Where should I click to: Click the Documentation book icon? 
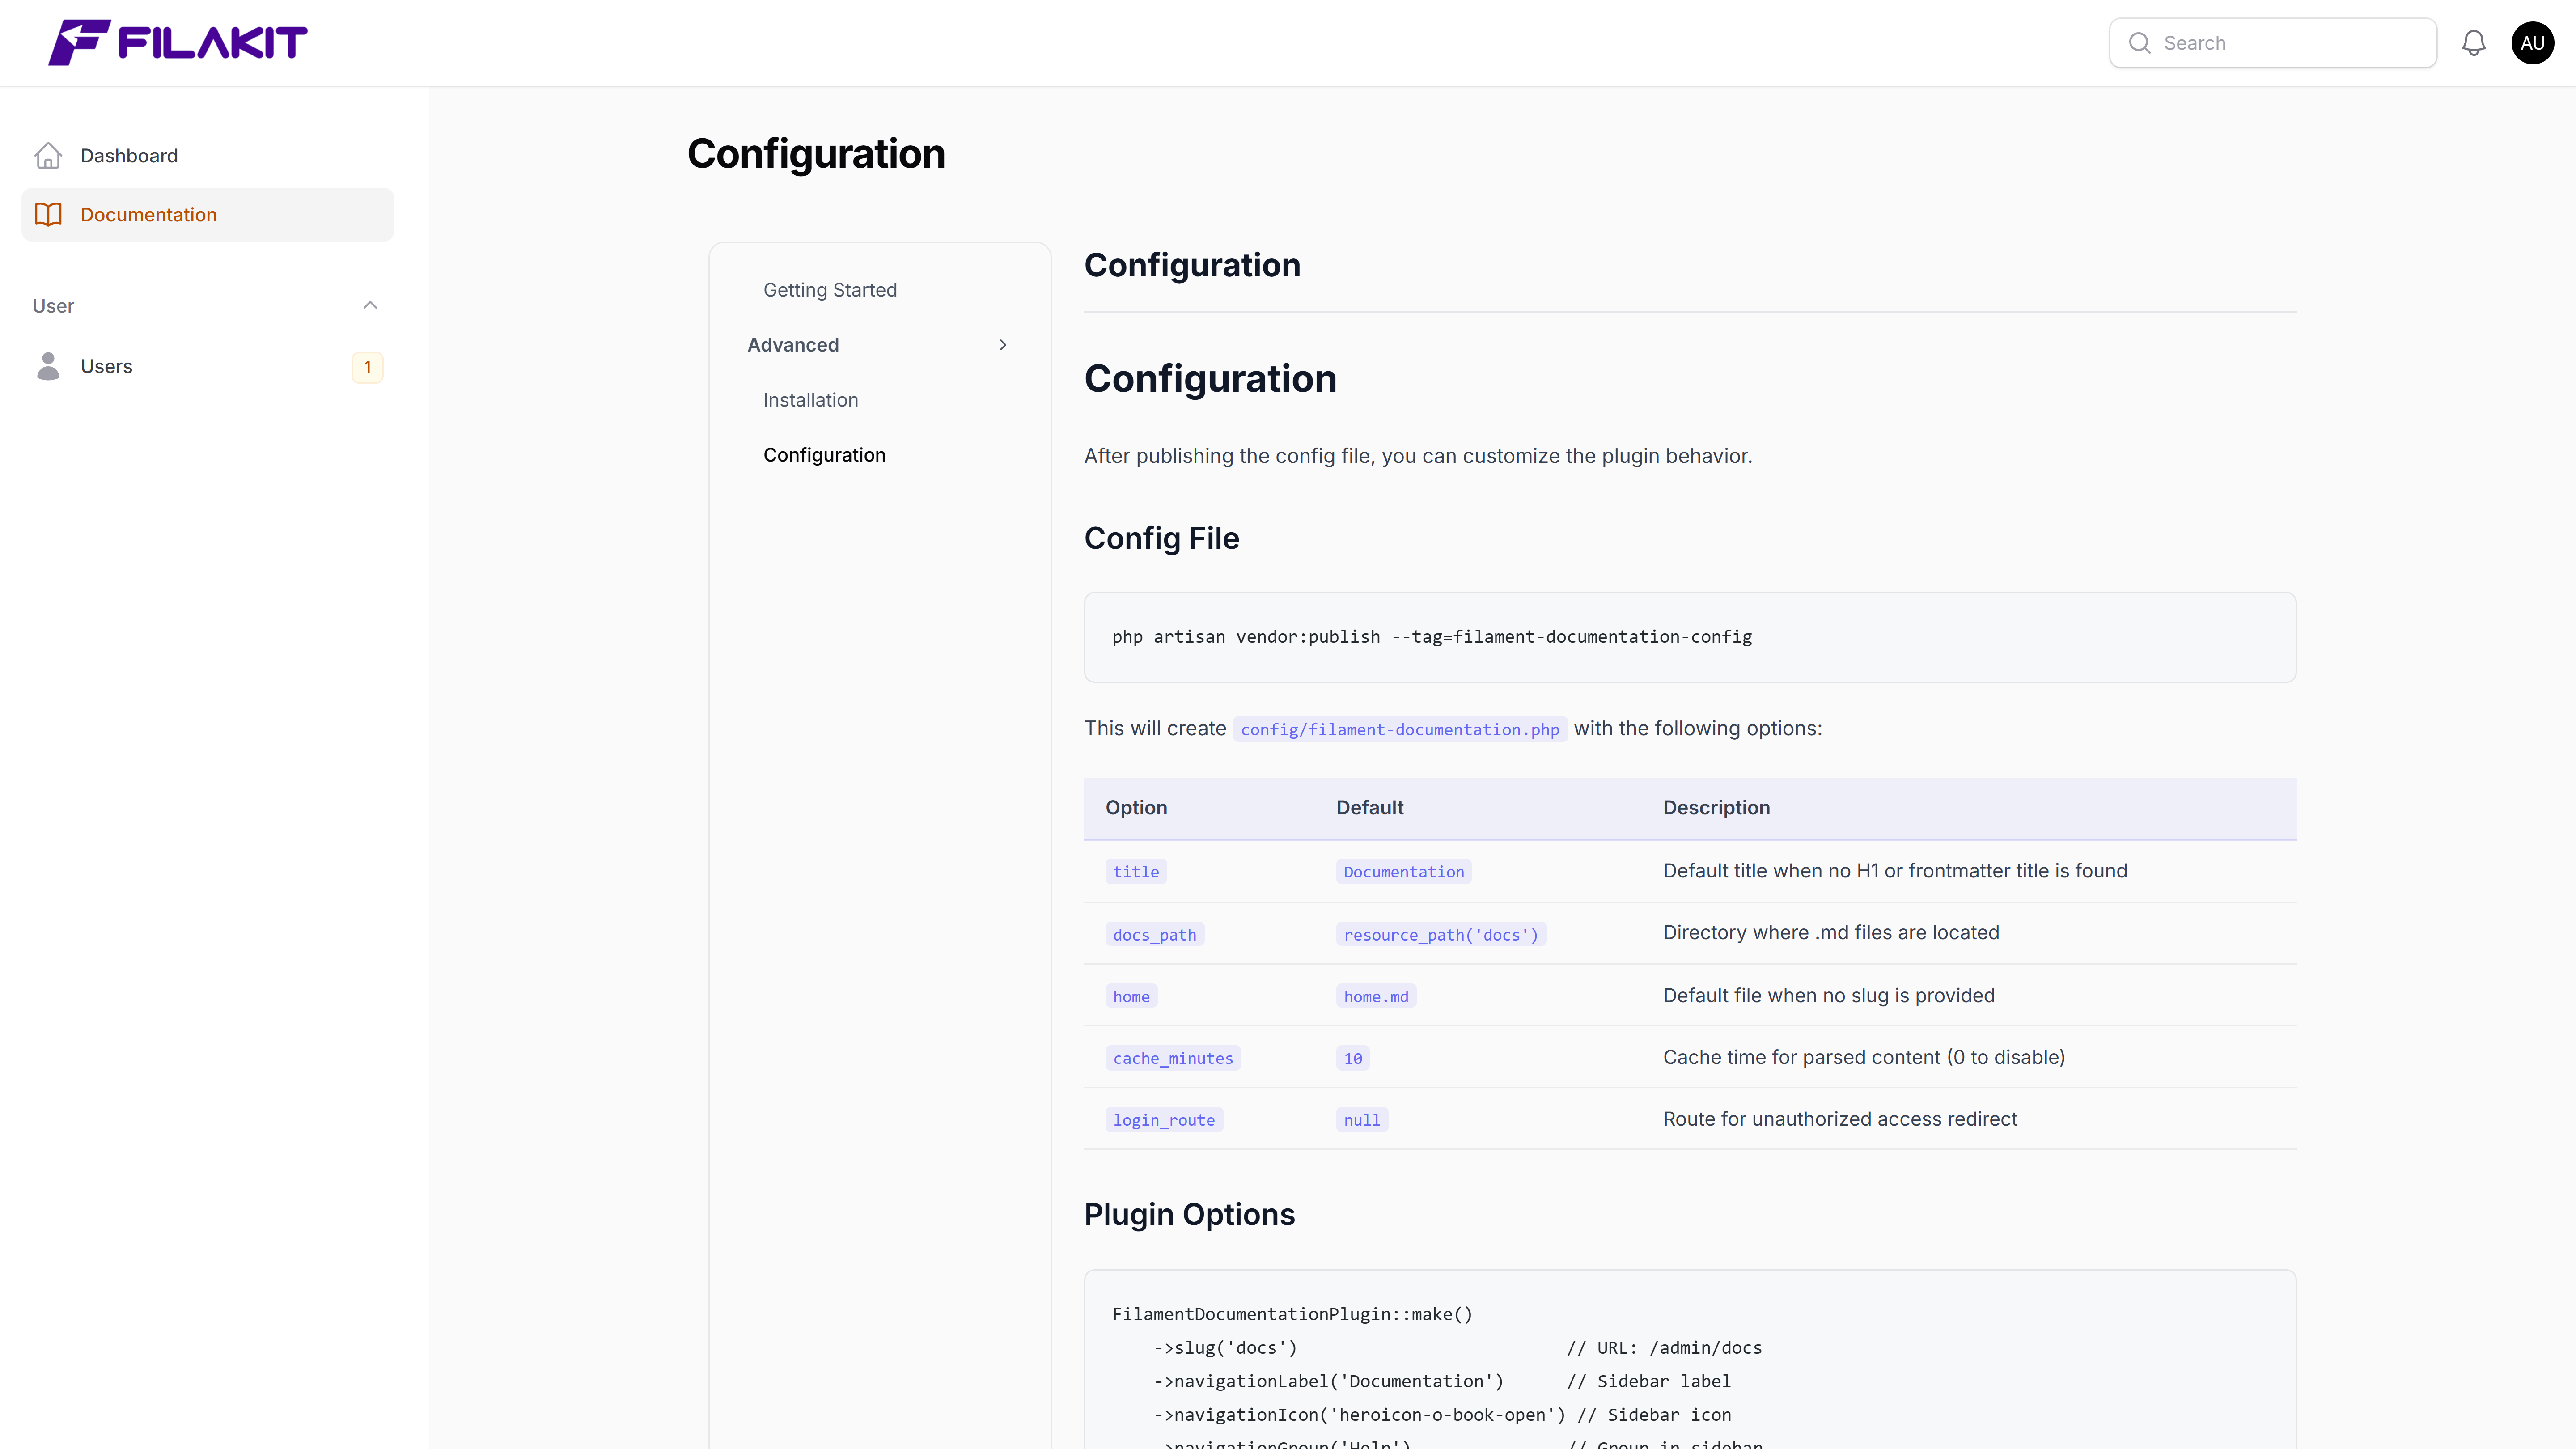click(48, 215)
